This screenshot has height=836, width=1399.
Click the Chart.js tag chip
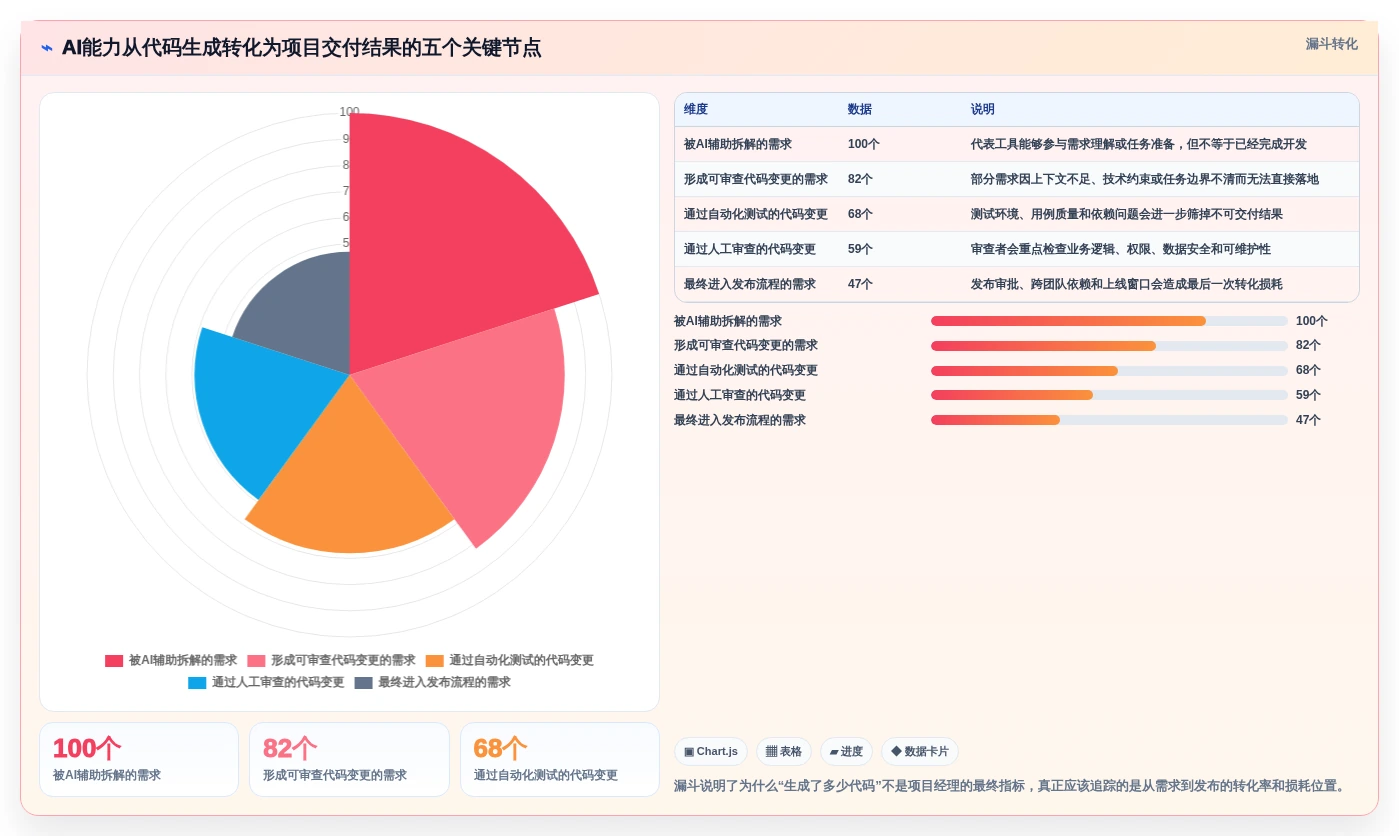tap(711, 752)
